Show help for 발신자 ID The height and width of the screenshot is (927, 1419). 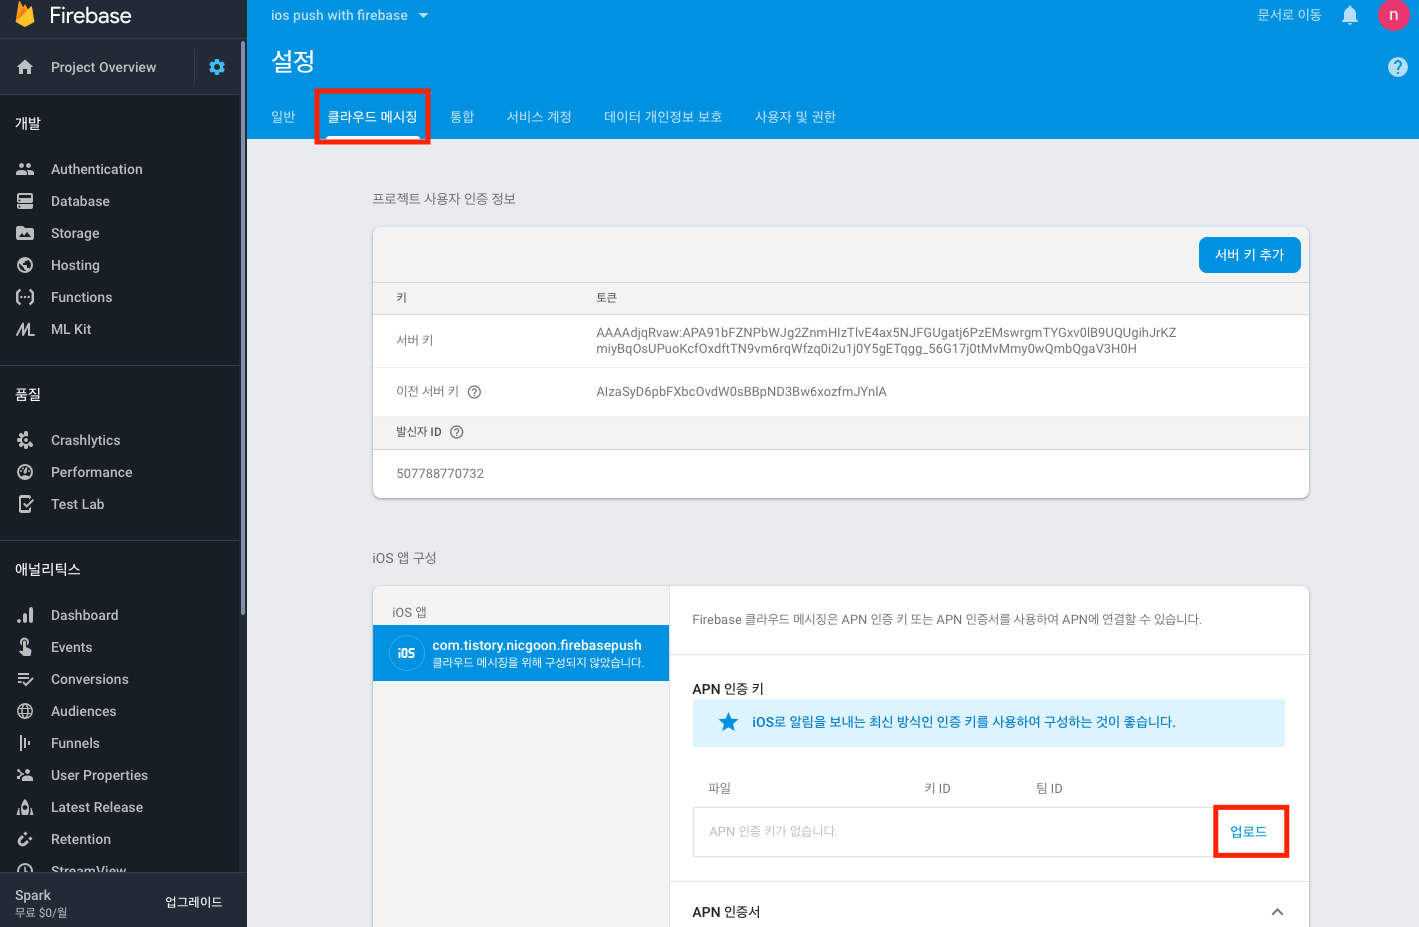[457, 432]
